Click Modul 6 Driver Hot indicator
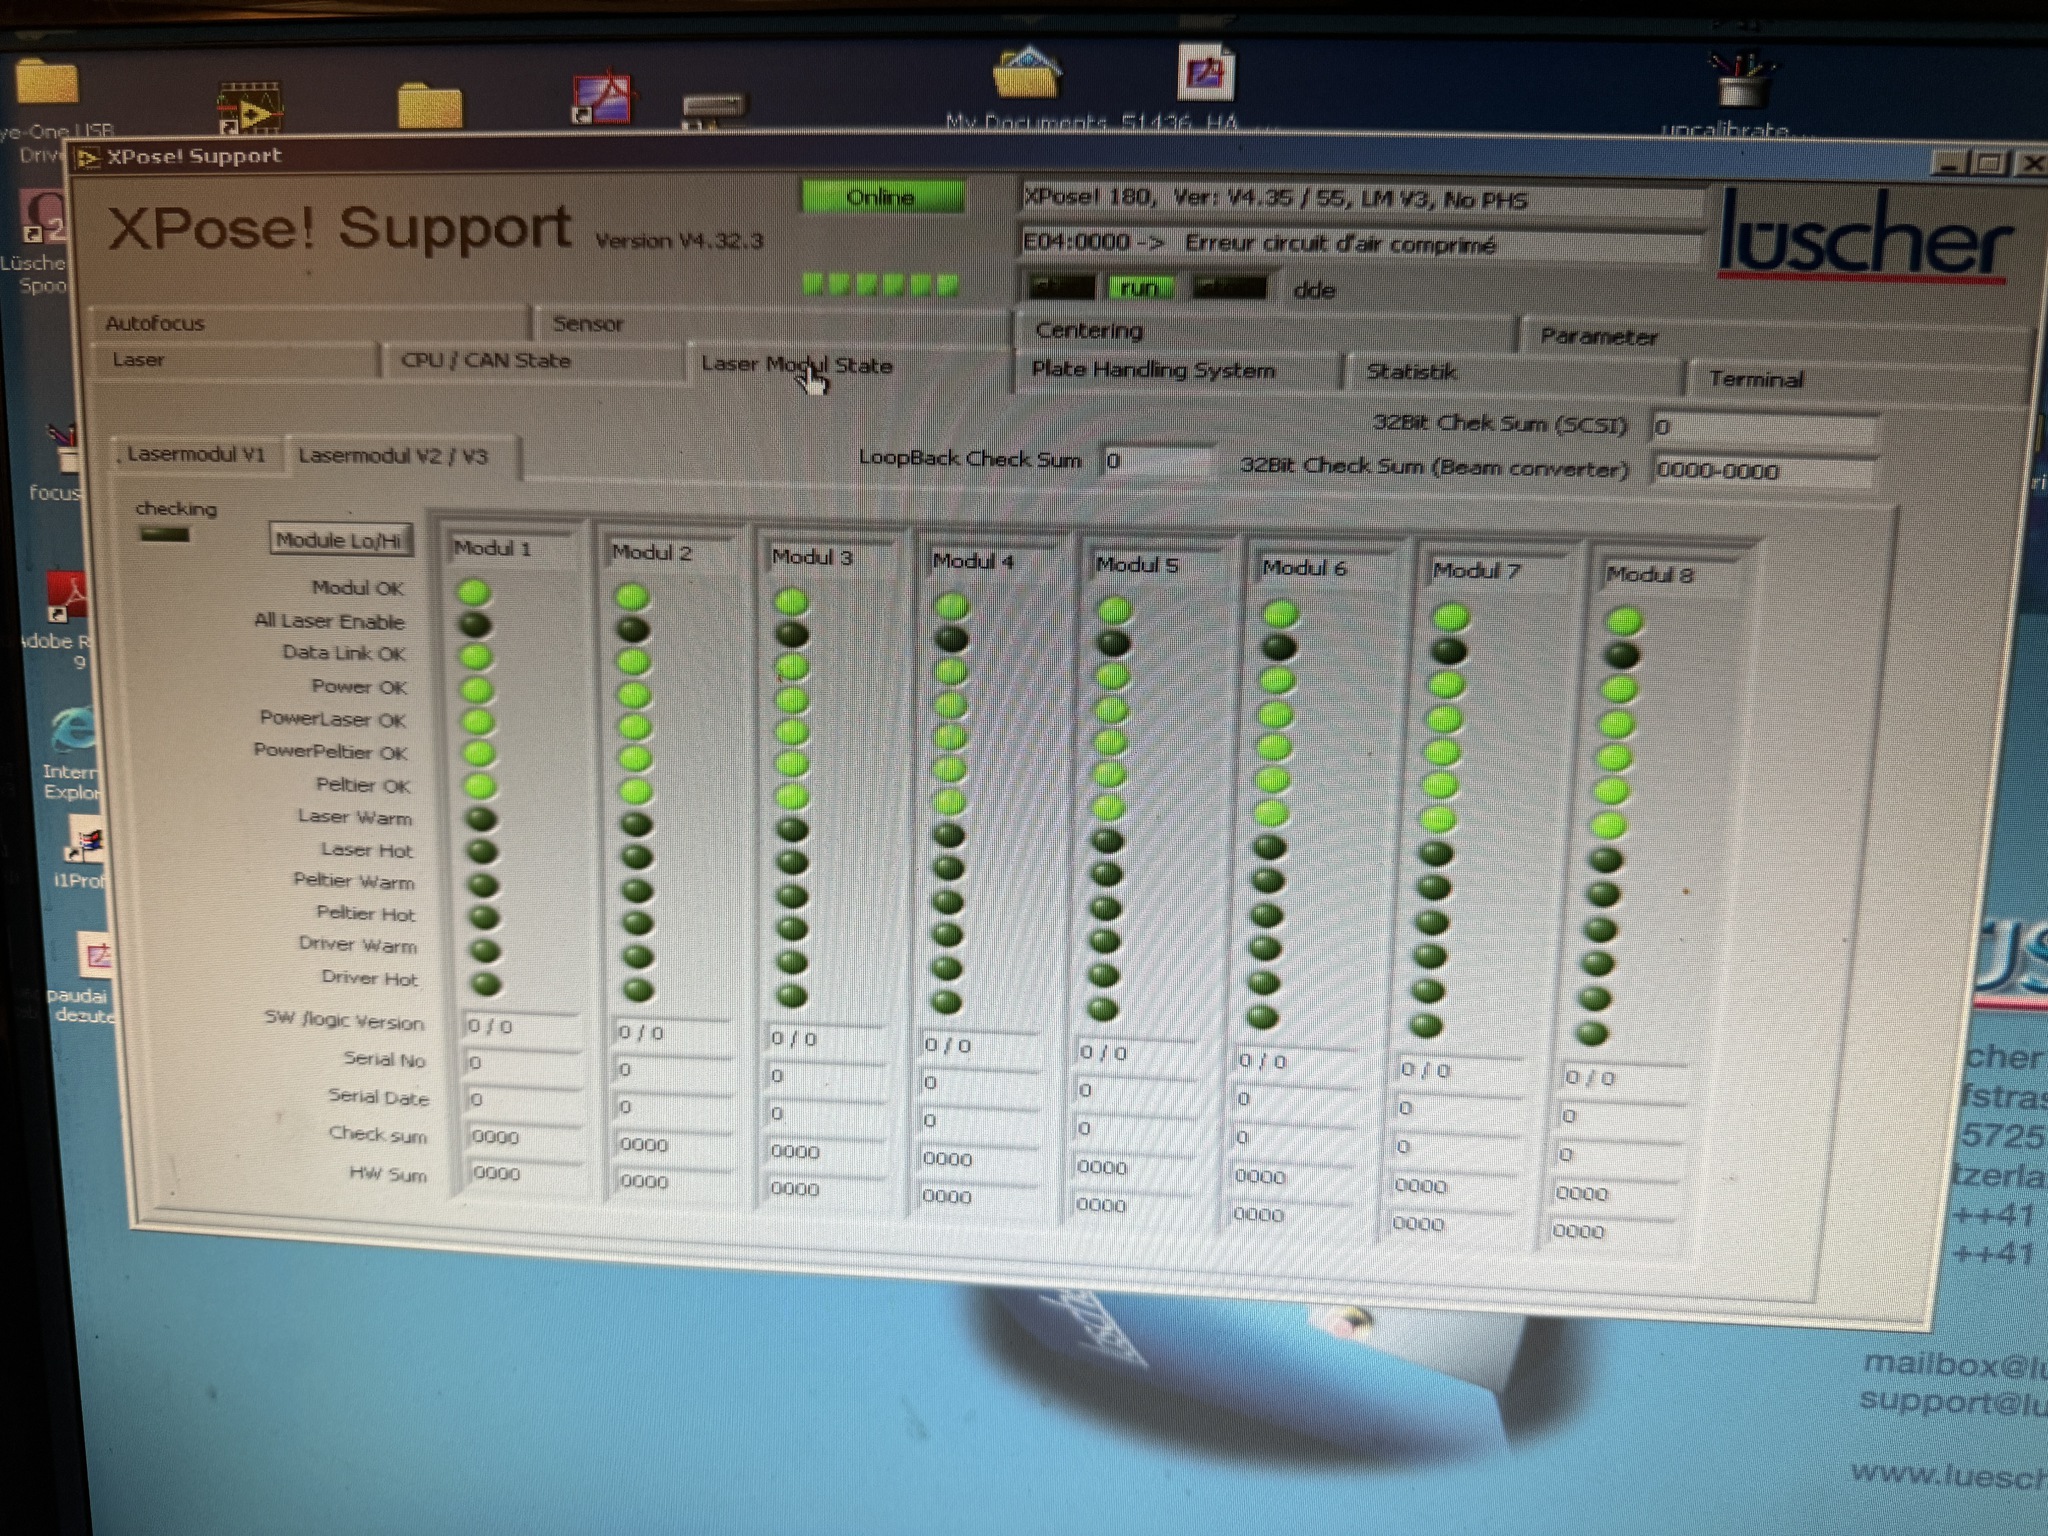Screen dimensions: 2048x1536 1263,1017
